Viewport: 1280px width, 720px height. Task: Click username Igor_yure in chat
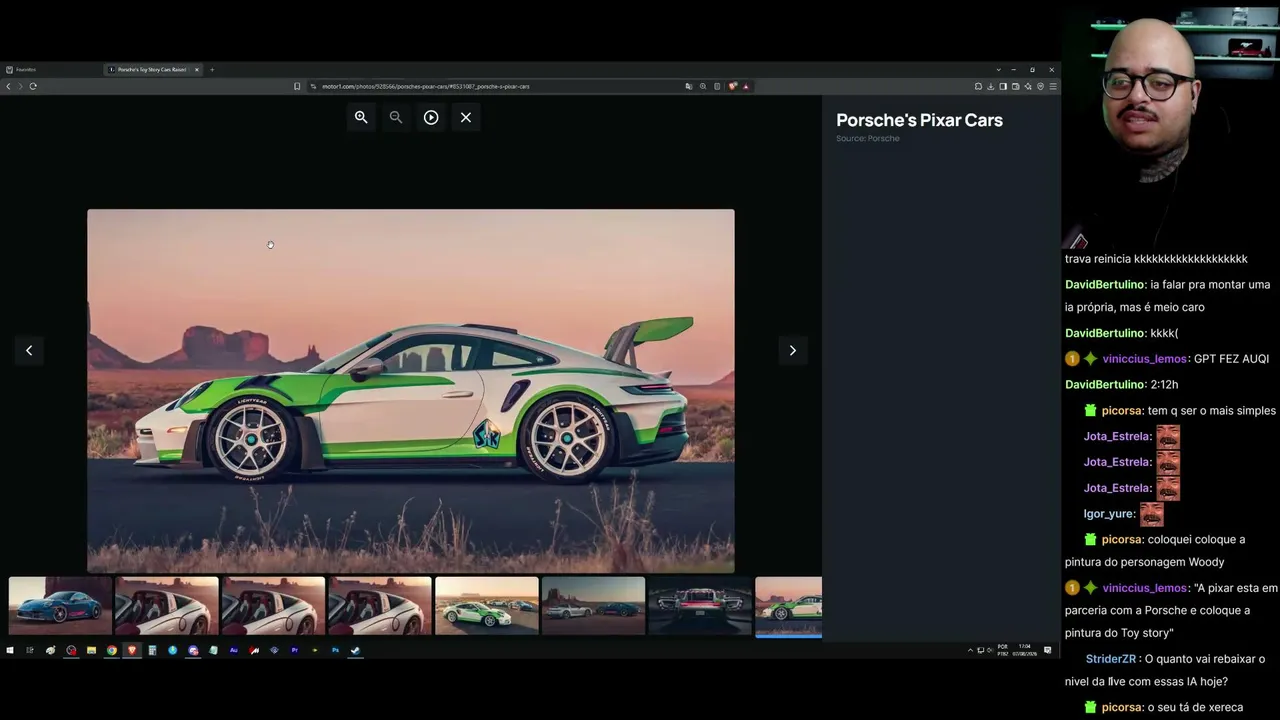[x=1109, y=514]
